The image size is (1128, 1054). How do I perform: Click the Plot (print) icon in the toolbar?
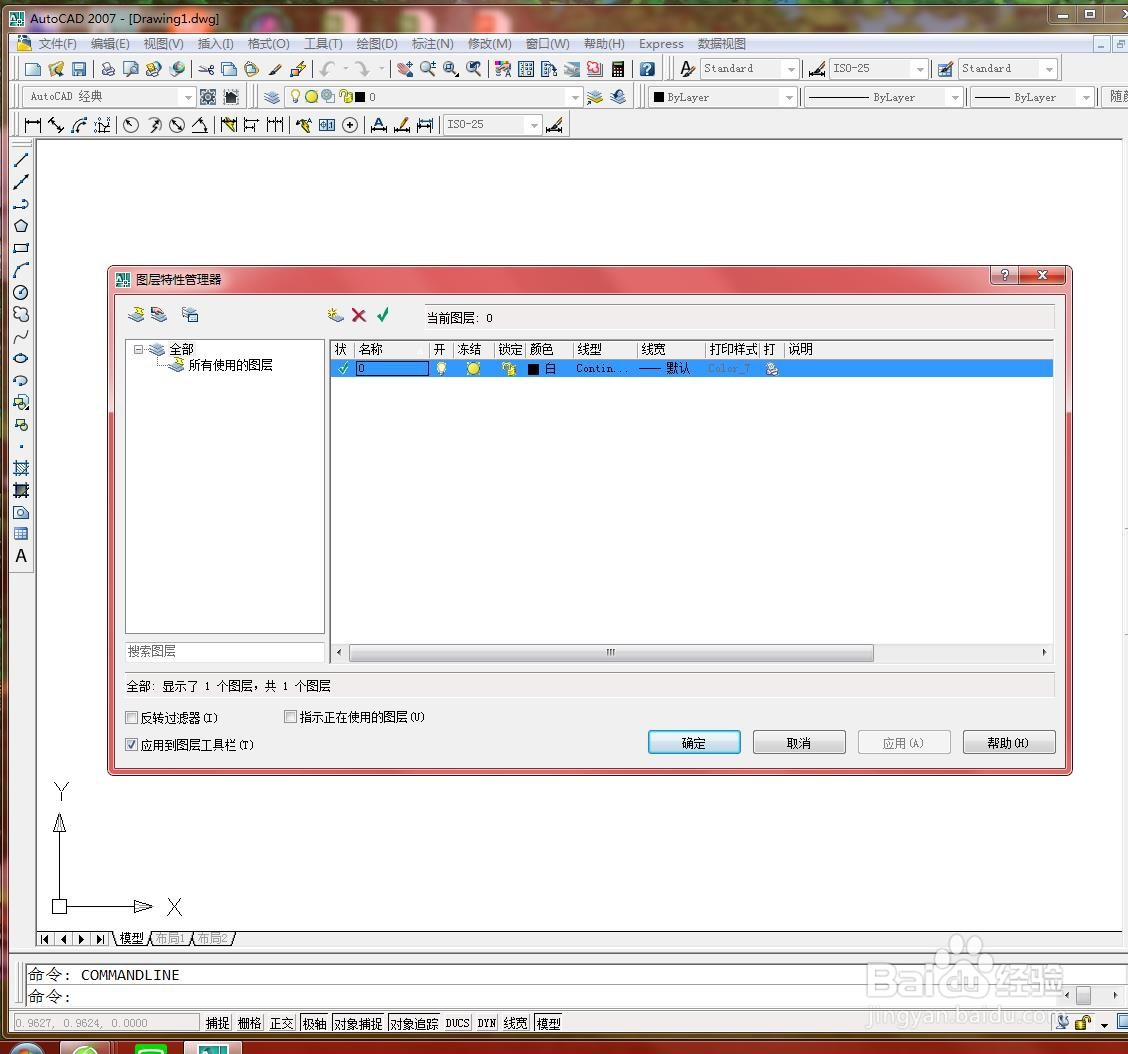click(x=108, y=68)
